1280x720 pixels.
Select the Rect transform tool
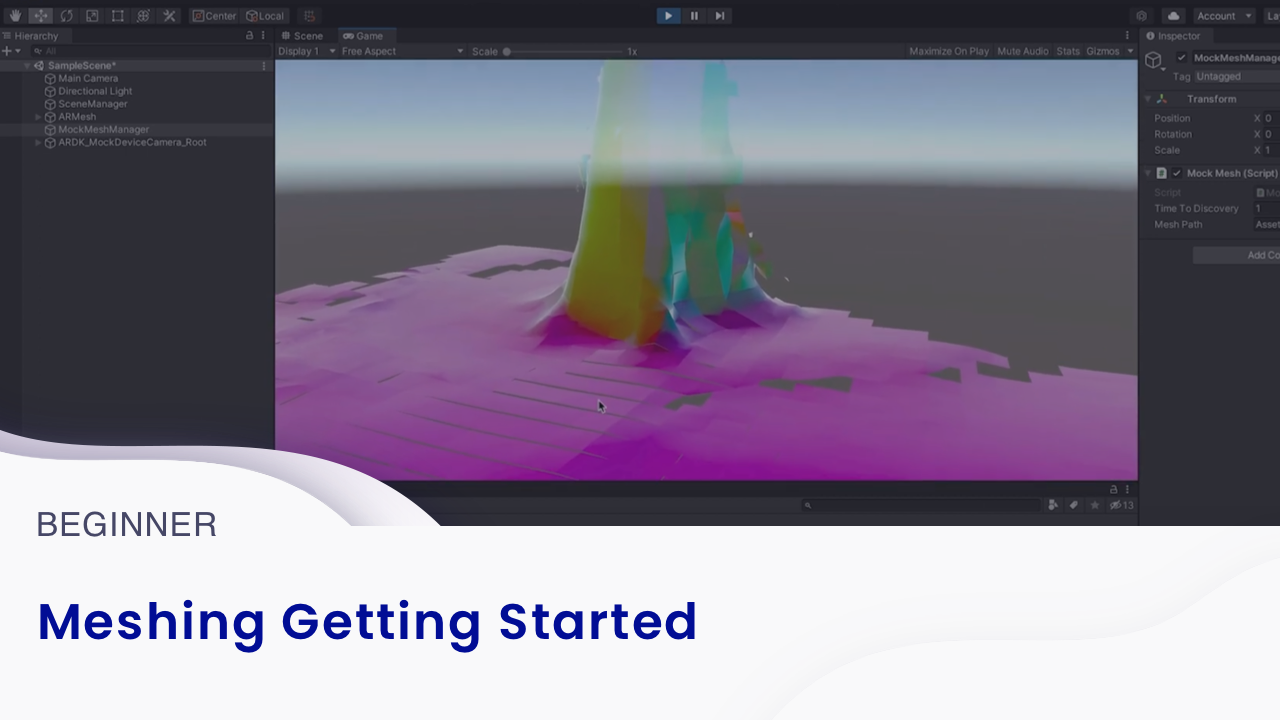tap(118, 16)
